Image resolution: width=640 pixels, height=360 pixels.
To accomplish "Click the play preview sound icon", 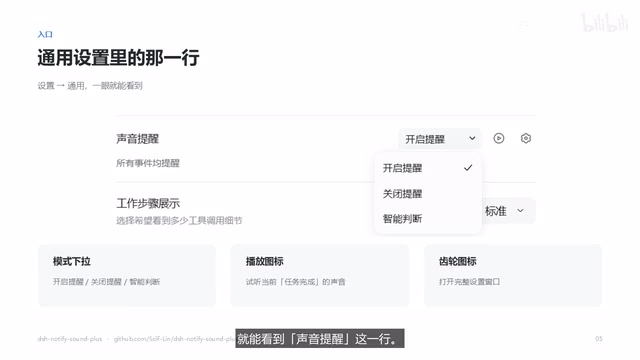I will (499, 138).
